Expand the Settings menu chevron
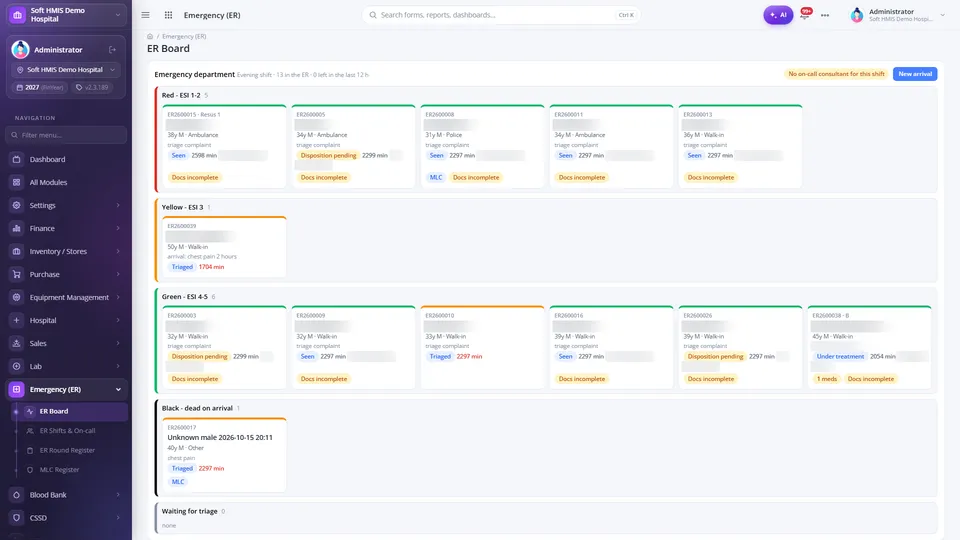Image resolution: width=960 pixels, height=540 pixels. [118, 205]
